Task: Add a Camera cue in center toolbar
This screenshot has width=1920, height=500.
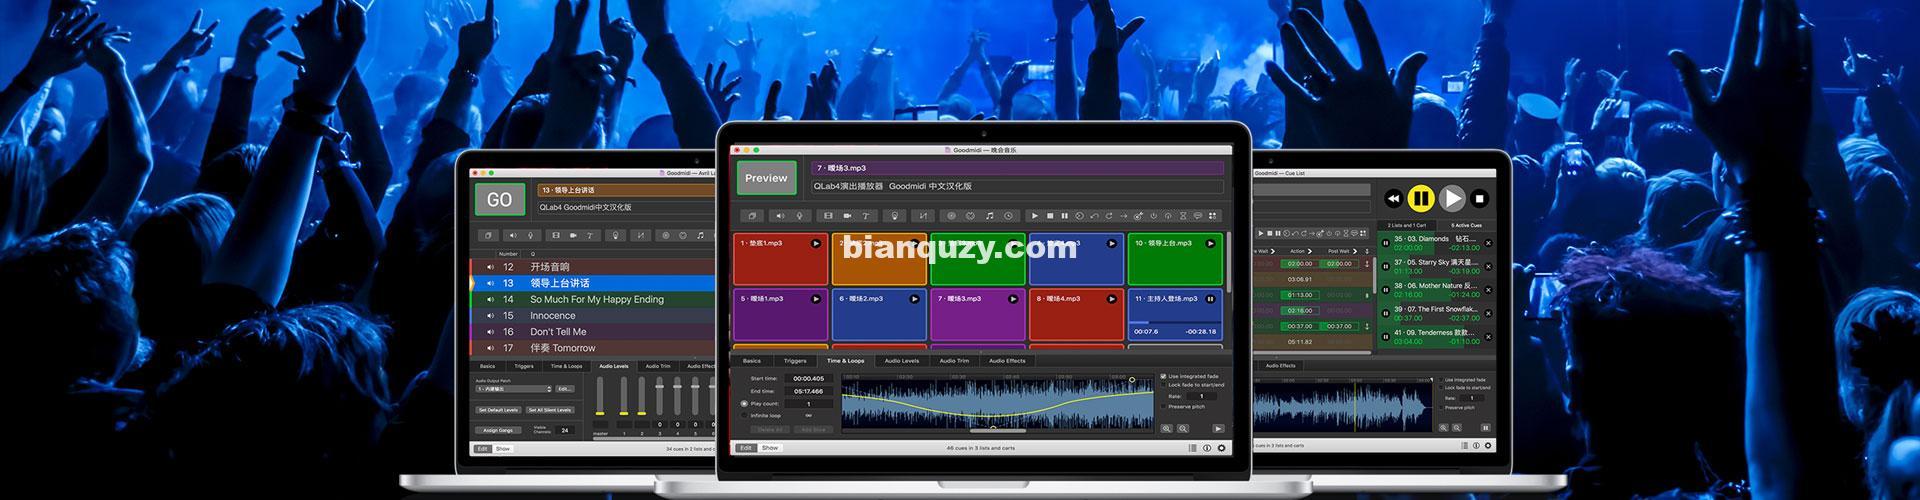Action: coord(847,216)
